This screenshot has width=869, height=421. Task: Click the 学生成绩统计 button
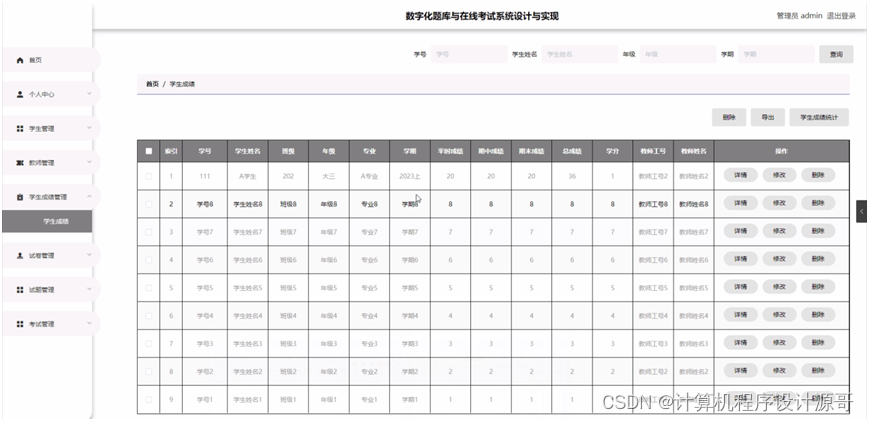tap(819, 117)
